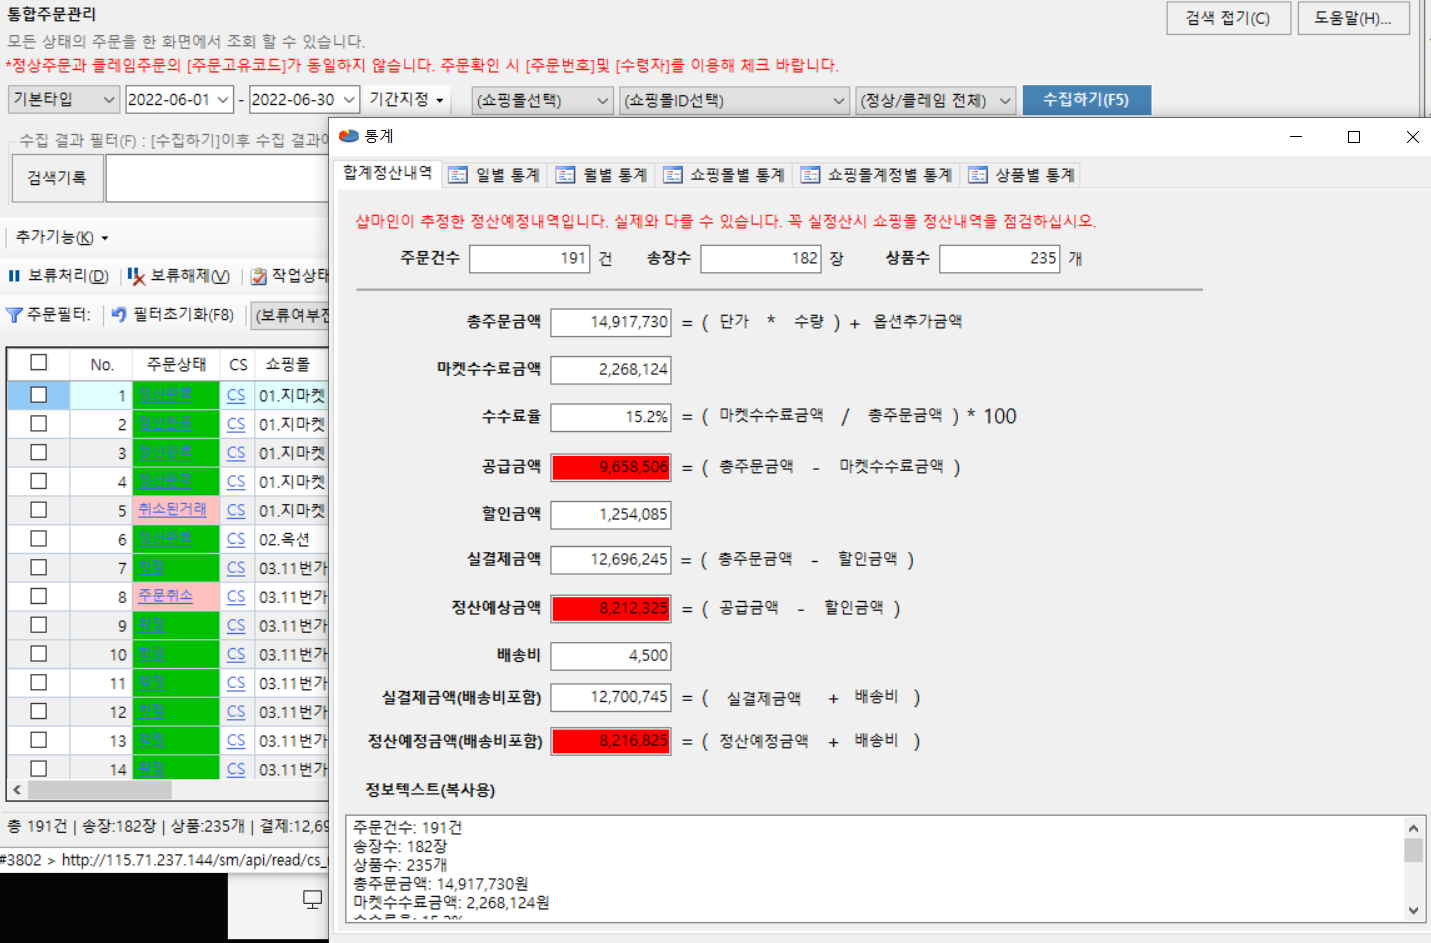
Task: Click the 주문상태 column header
Action: click(x=176, y=364)
